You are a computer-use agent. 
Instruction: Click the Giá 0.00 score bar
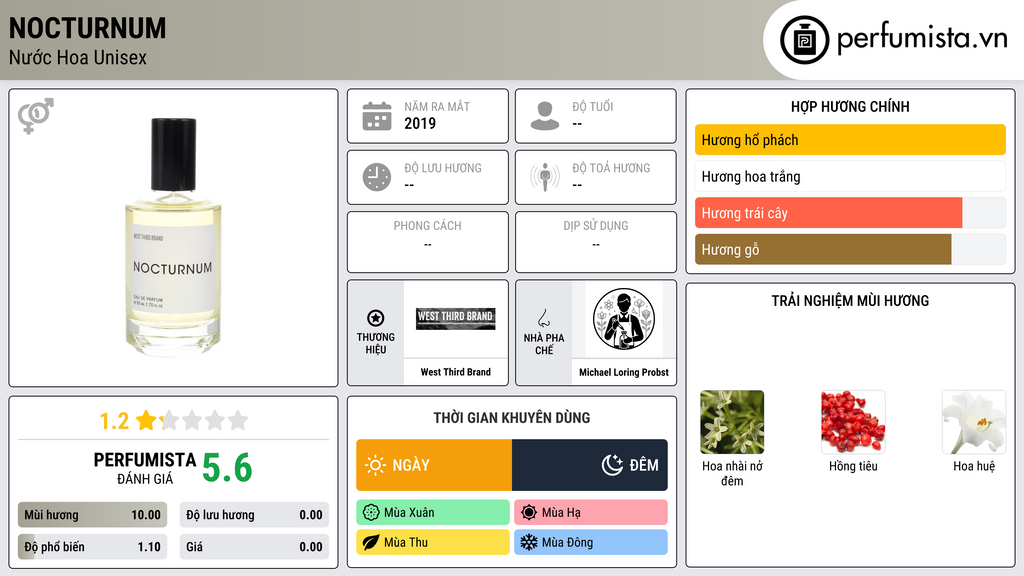(254, 547)
